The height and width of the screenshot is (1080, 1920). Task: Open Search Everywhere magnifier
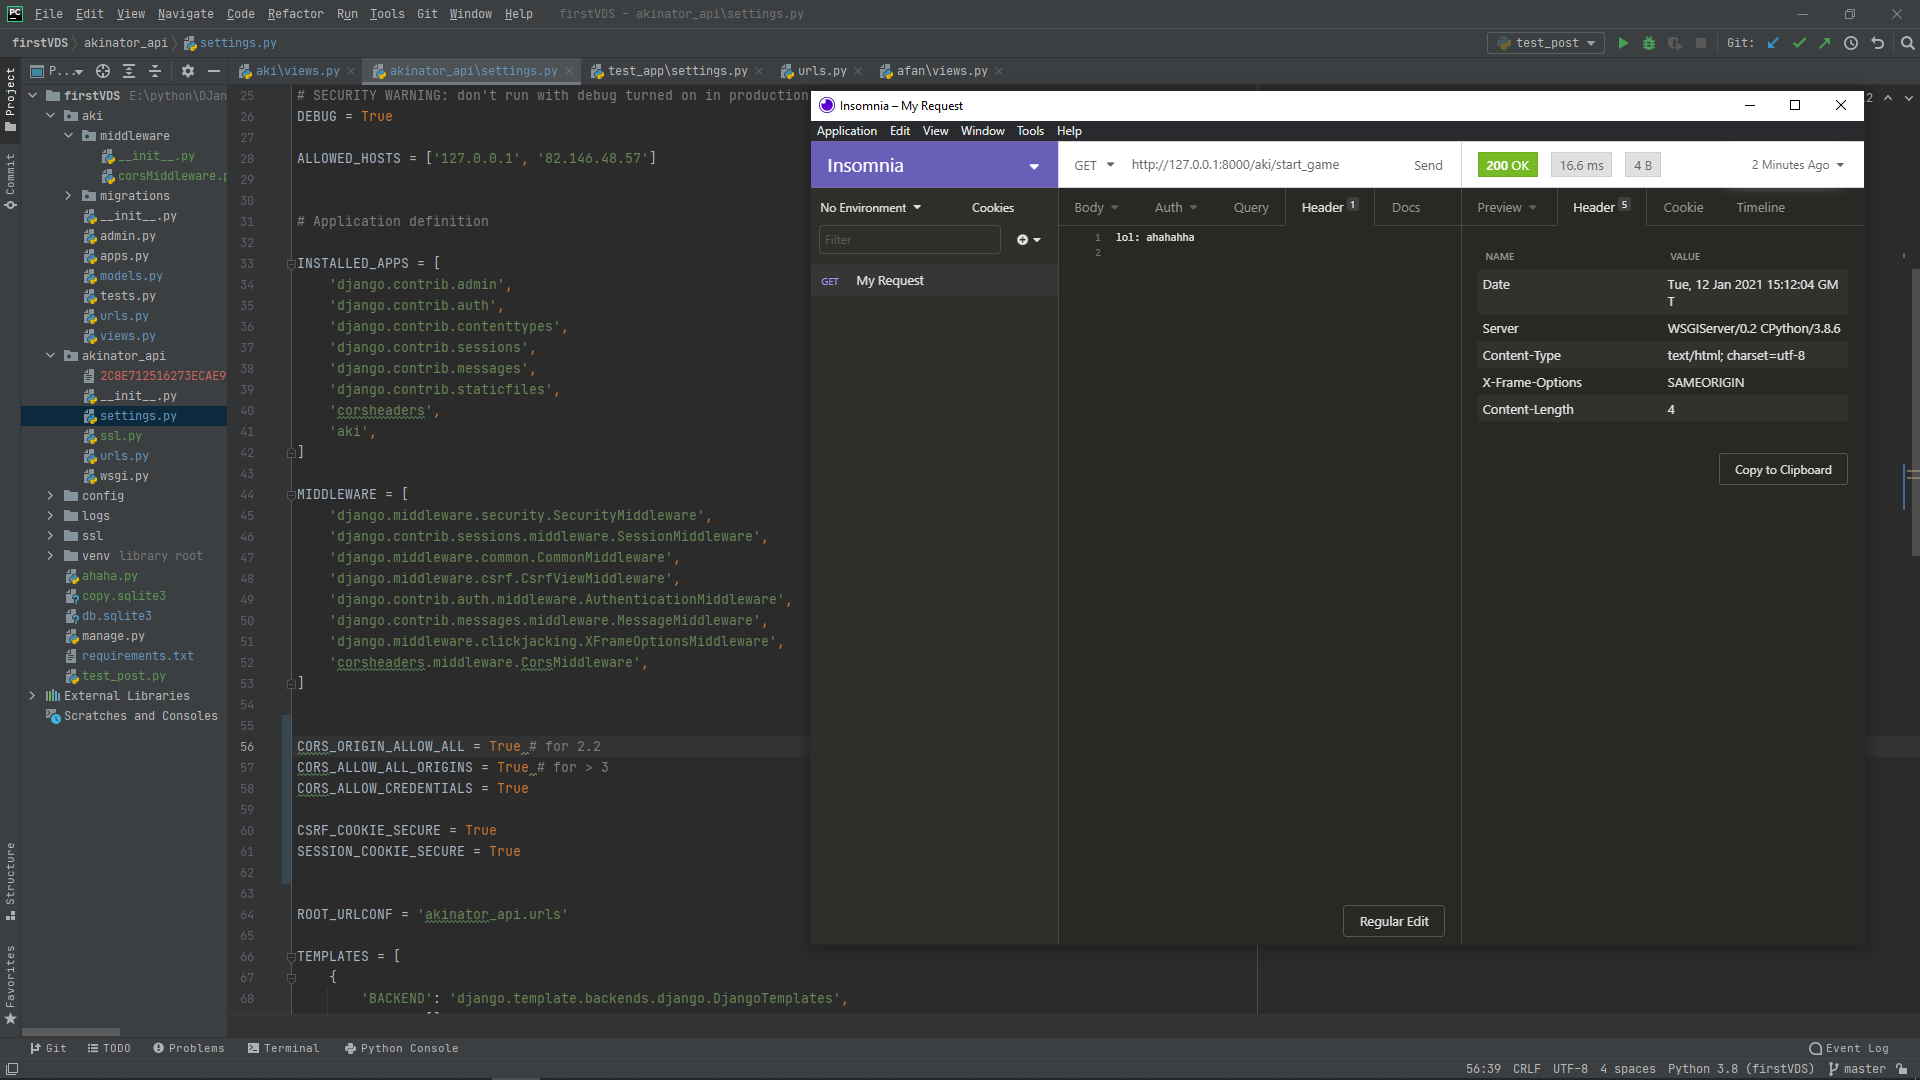coord(1907,43)
